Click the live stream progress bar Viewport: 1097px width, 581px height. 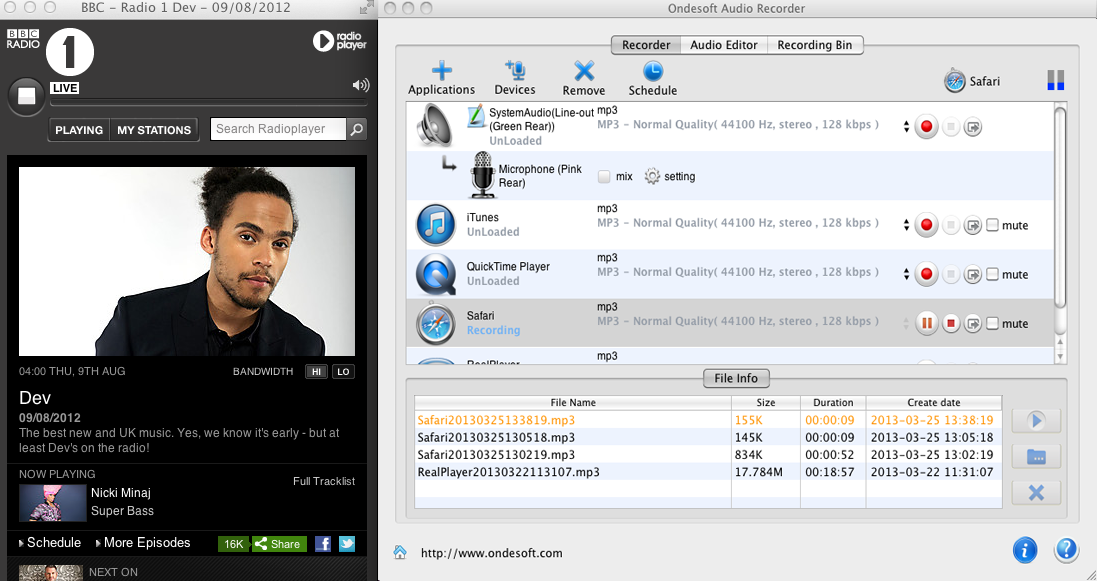pyautogui.click(x=208, y=102)
